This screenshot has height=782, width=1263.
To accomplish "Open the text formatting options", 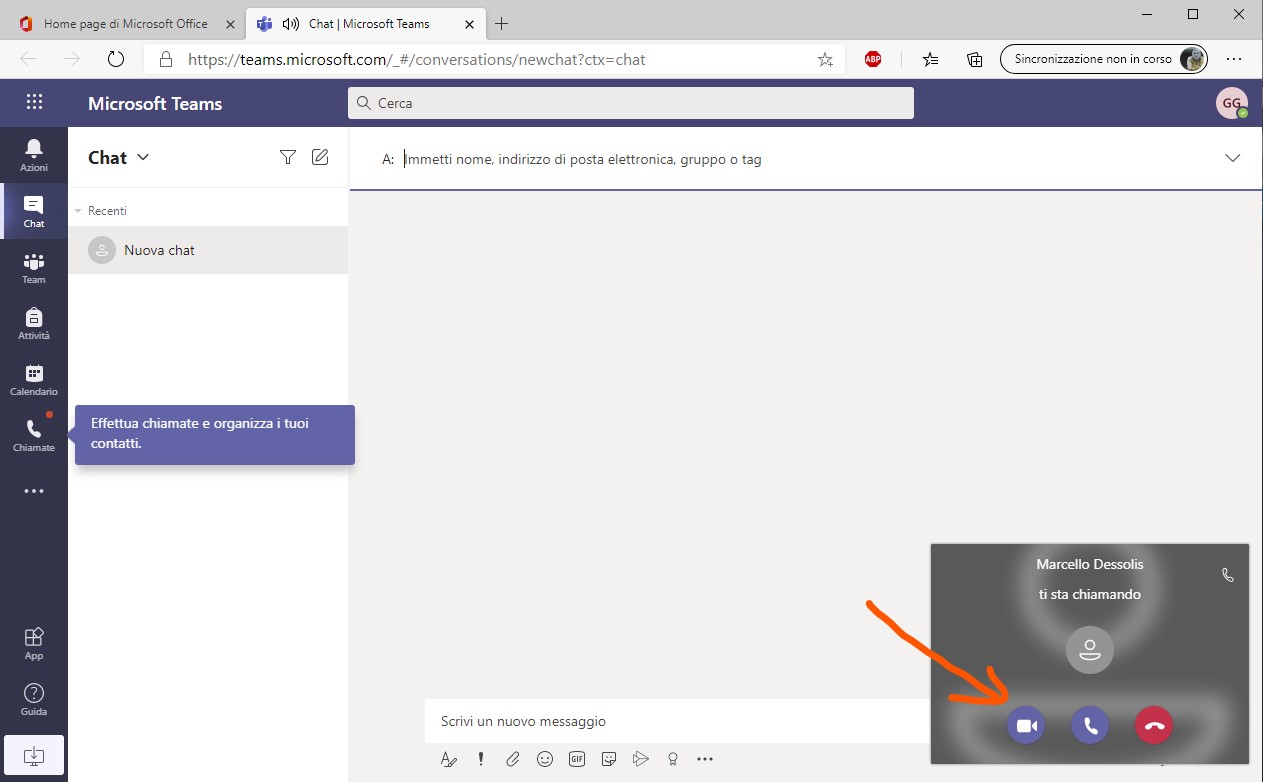I will [x=449, y=759].
